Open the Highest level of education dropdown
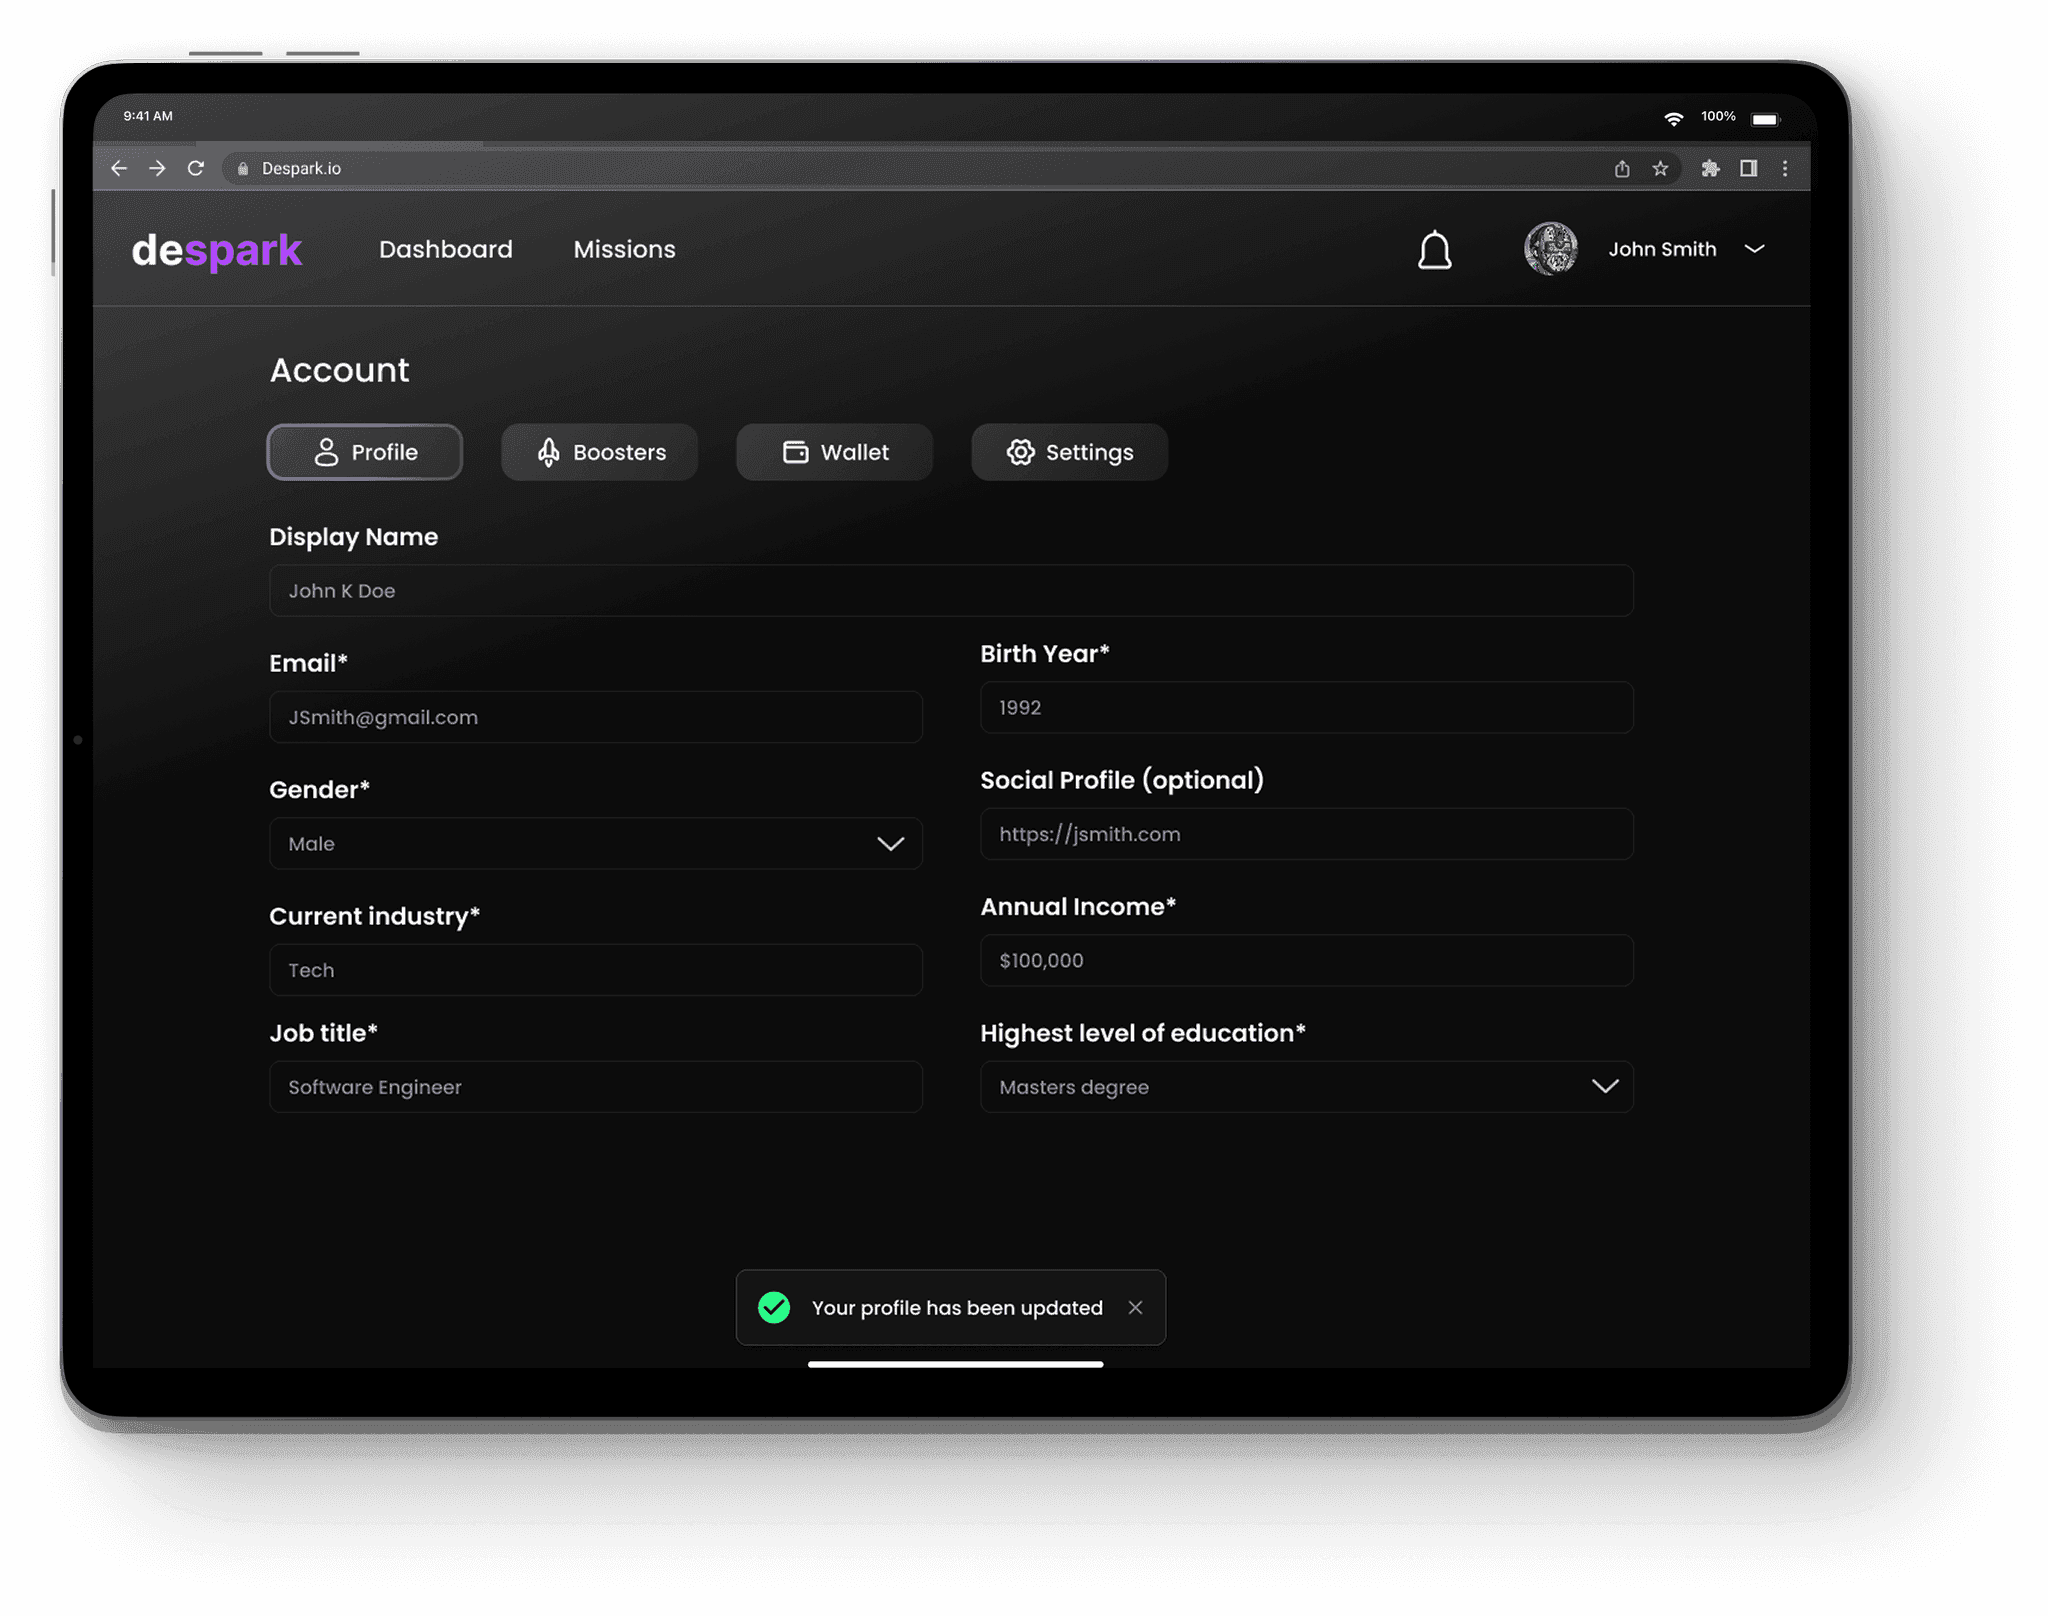 [1307, 1087]
